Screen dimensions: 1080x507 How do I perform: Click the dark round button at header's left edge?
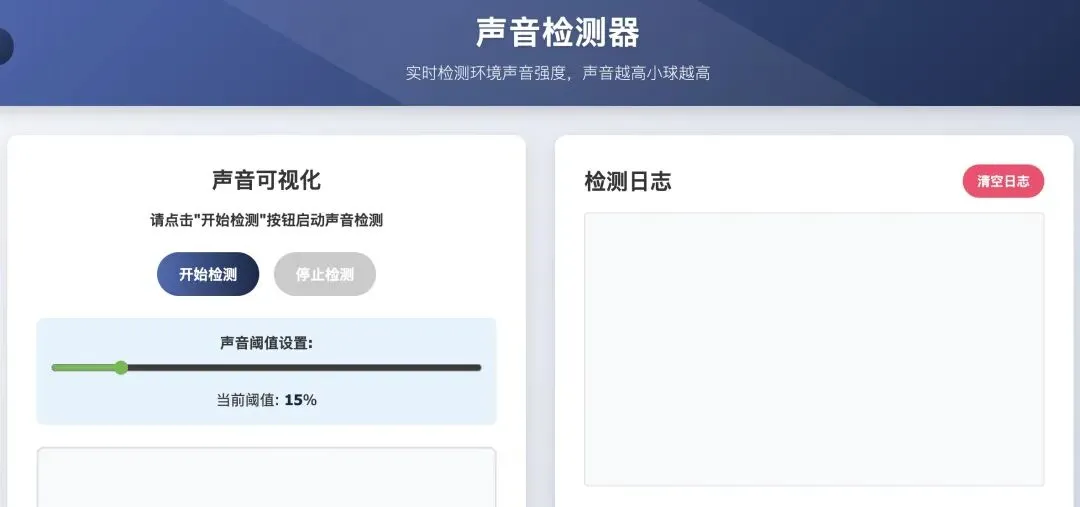click(x=5, y=46)
